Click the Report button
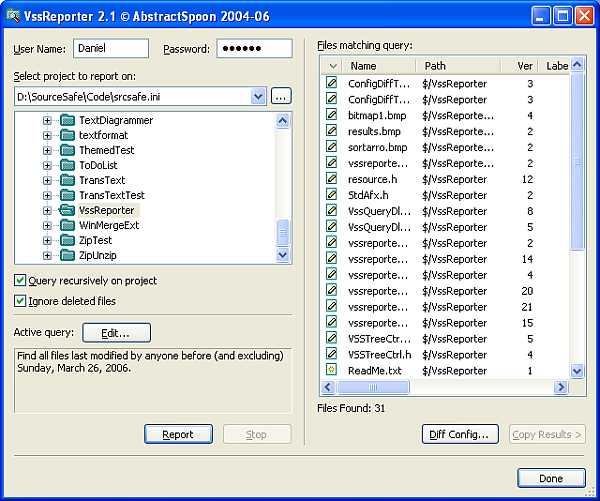Viewport: 600px width, 501px height. [x=178, y=434]
